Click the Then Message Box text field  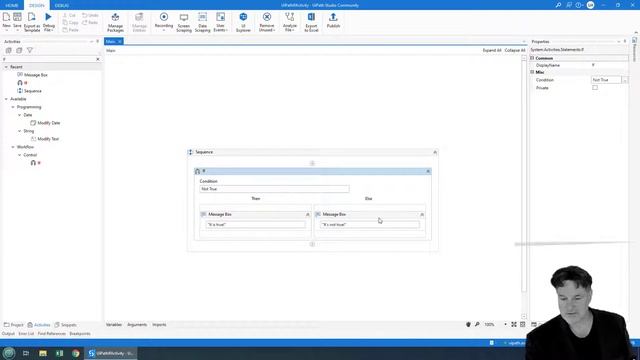point(256,225)
